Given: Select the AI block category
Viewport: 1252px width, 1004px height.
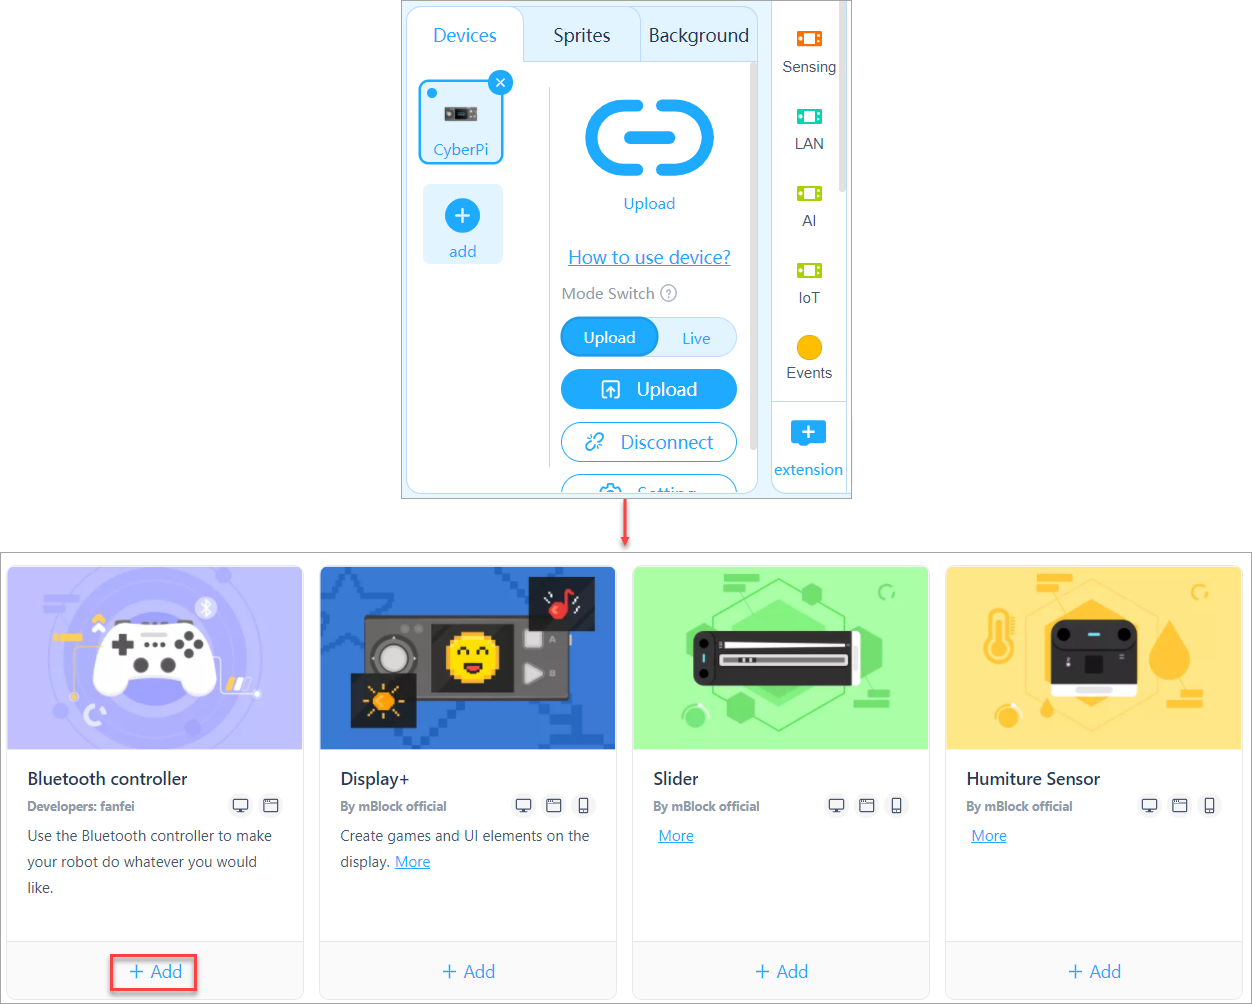Looking at the screenshot, I should click(808, 205).
